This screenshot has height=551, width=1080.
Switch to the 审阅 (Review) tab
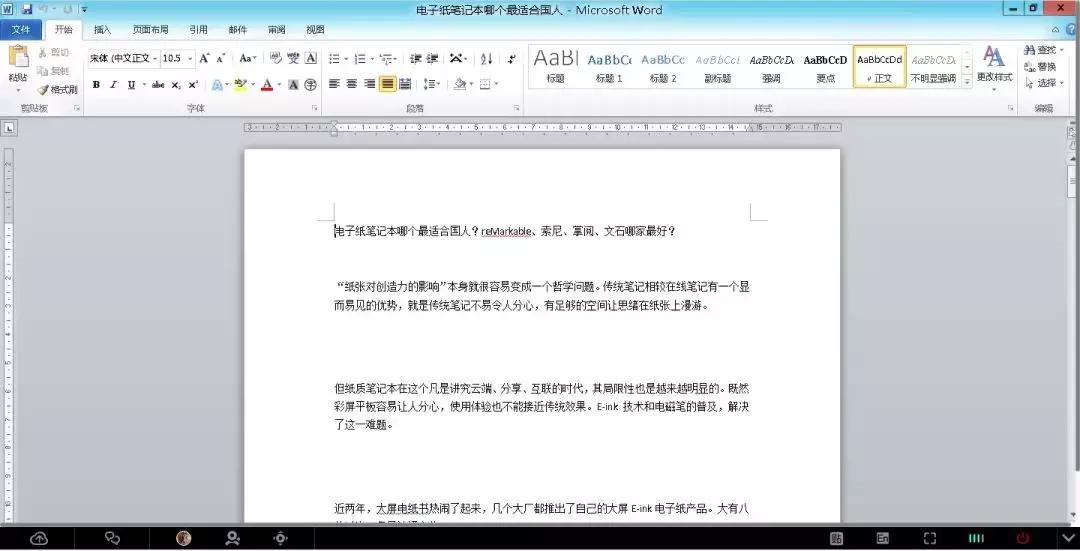coord(277,30)
